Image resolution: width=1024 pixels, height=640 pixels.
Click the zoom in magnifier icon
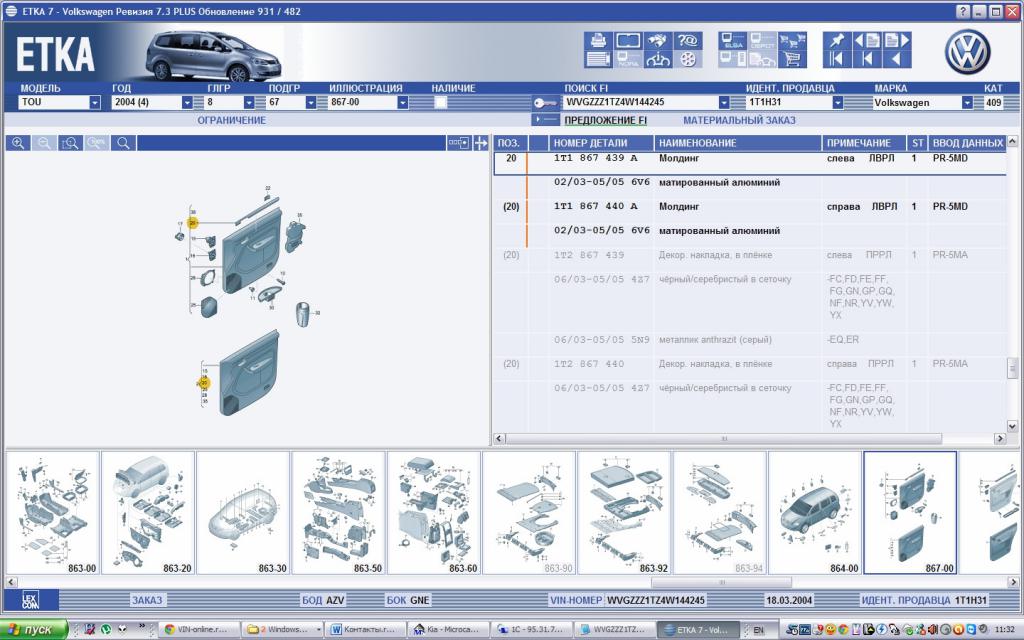point(18,143)
